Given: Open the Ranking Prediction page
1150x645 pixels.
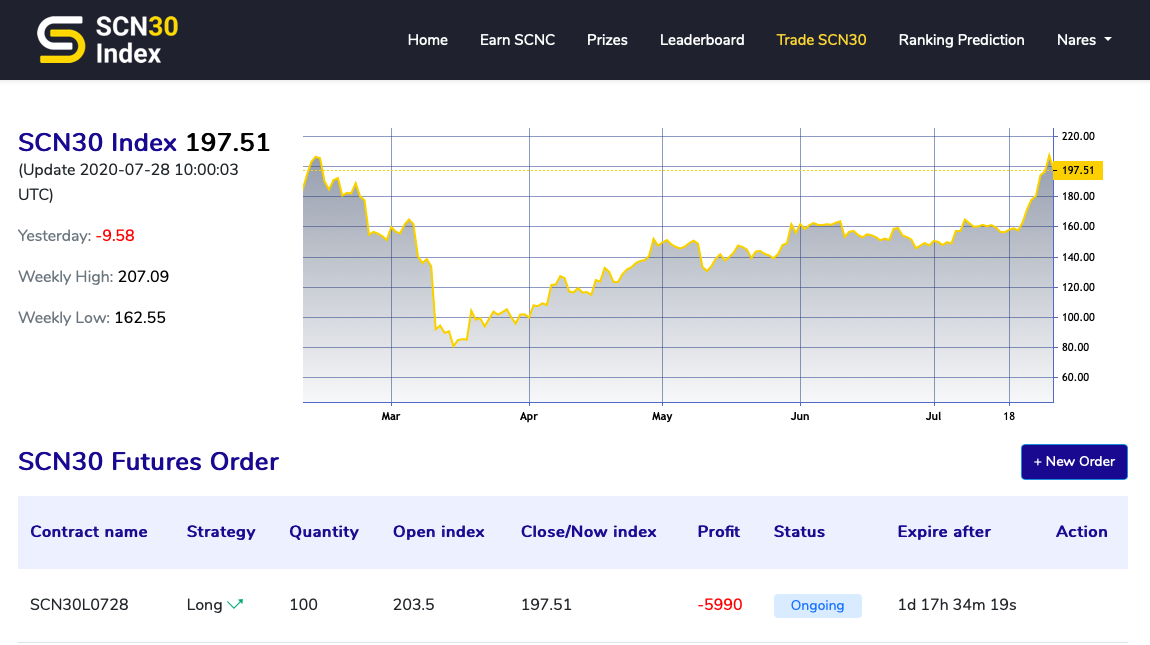Looking at the screenshot, I should [x=961, y=40].
